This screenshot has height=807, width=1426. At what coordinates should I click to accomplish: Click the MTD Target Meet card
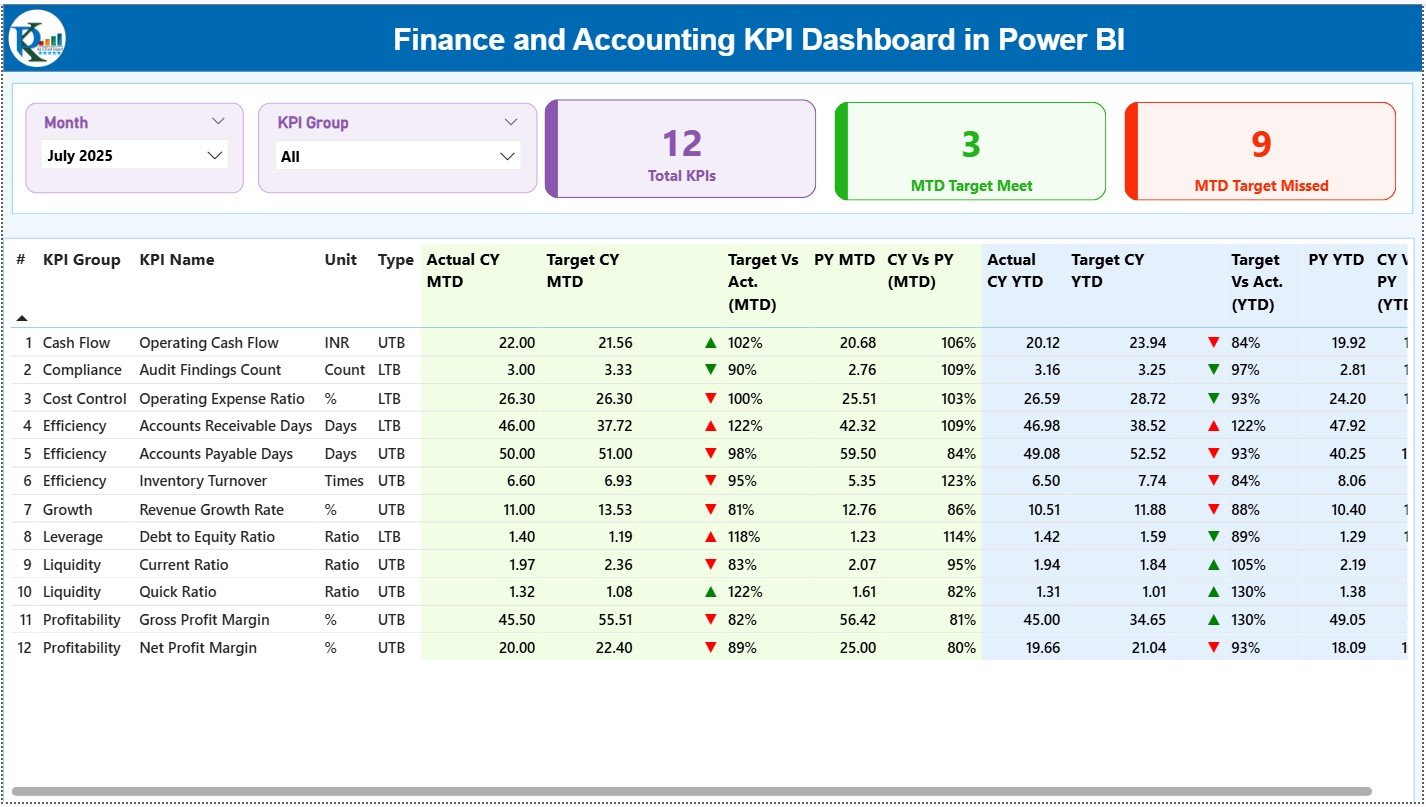[x=971, y=152]
